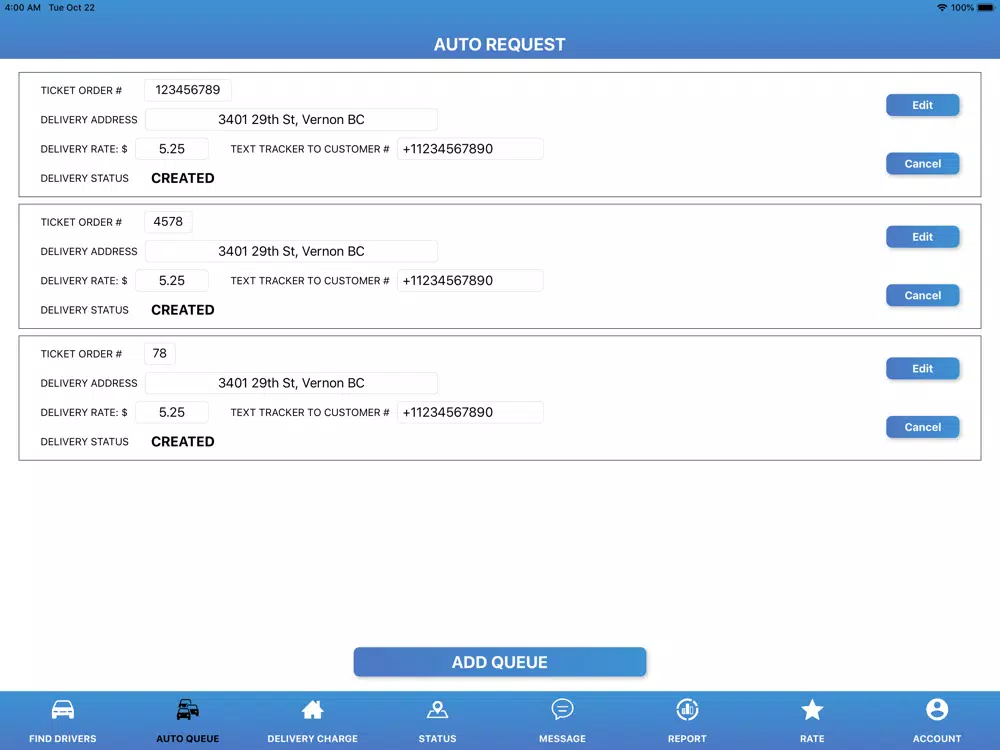The height and width of the screenshot is (750, 1000).
Task: Select ticket order field 4578
Action: (168, 222)
